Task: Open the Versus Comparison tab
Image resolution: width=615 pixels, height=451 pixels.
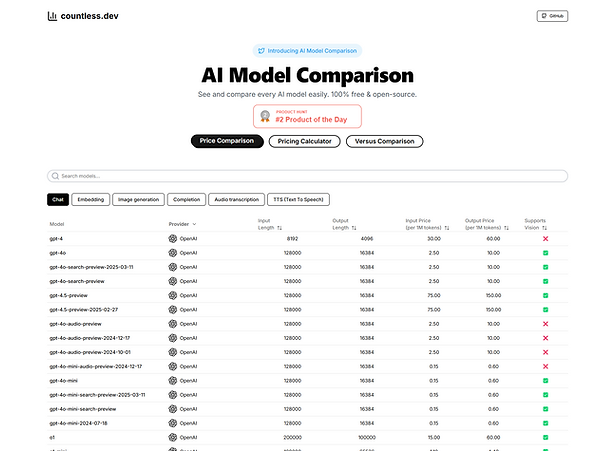Action: tap(384, 141)
